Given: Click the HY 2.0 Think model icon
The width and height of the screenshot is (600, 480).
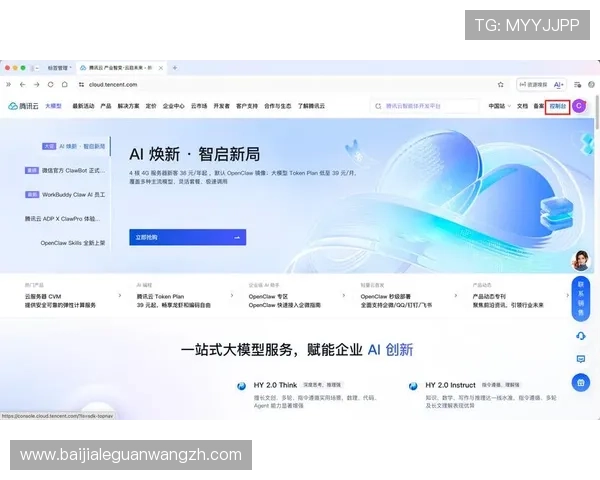Looking at the screenshot, I should click(241, 386).
